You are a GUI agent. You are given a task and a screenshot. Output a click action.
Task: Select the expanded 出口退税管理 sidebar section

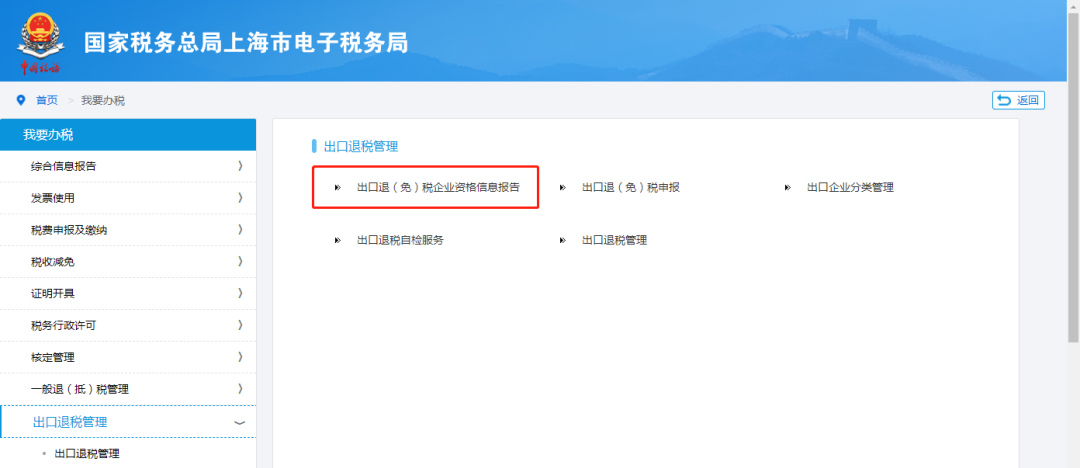tap(128, 422)
